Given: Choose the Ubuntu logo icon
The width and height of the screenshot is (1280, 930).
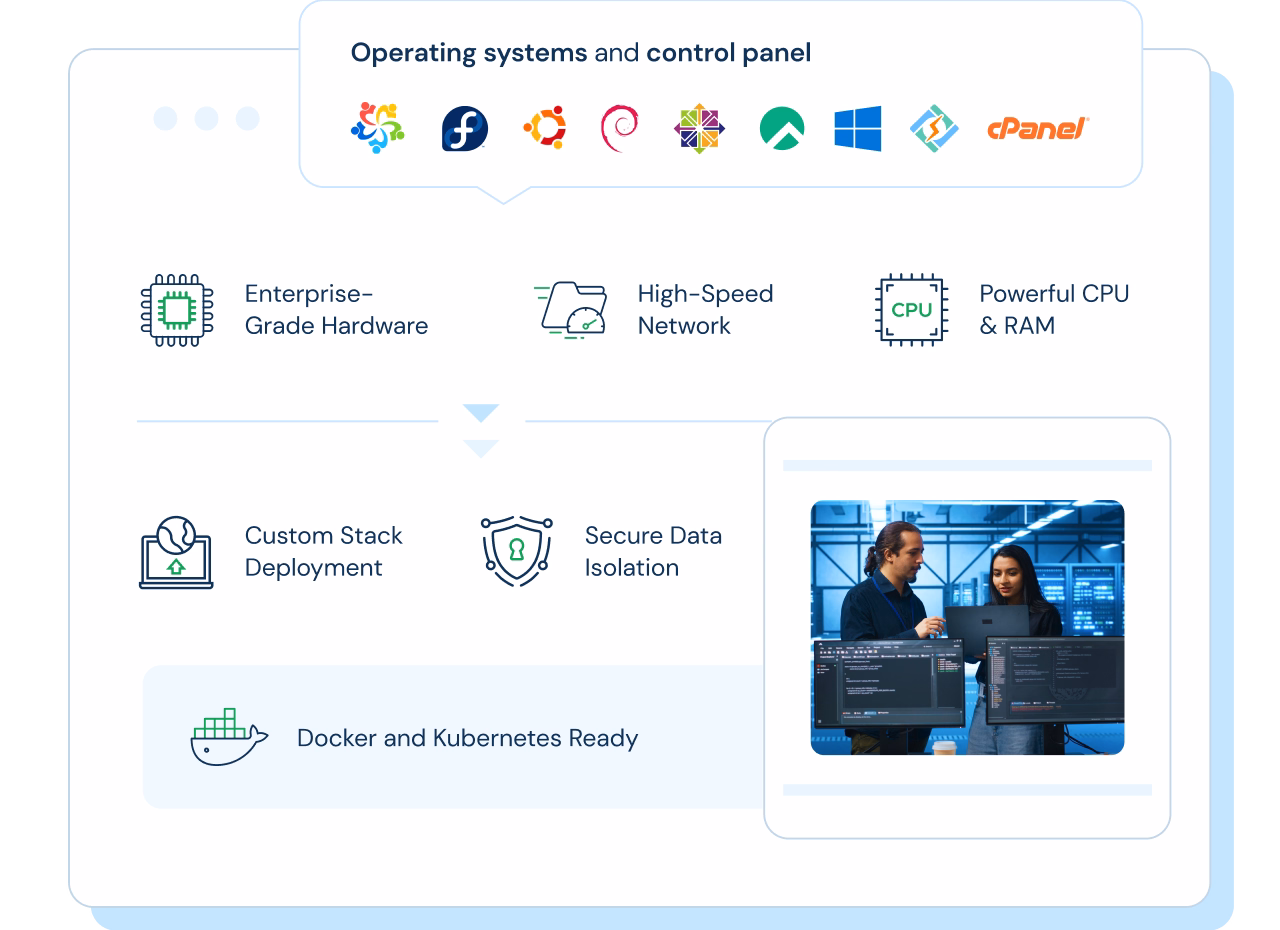Looking at the screenshot, I should tap(544, 128).
